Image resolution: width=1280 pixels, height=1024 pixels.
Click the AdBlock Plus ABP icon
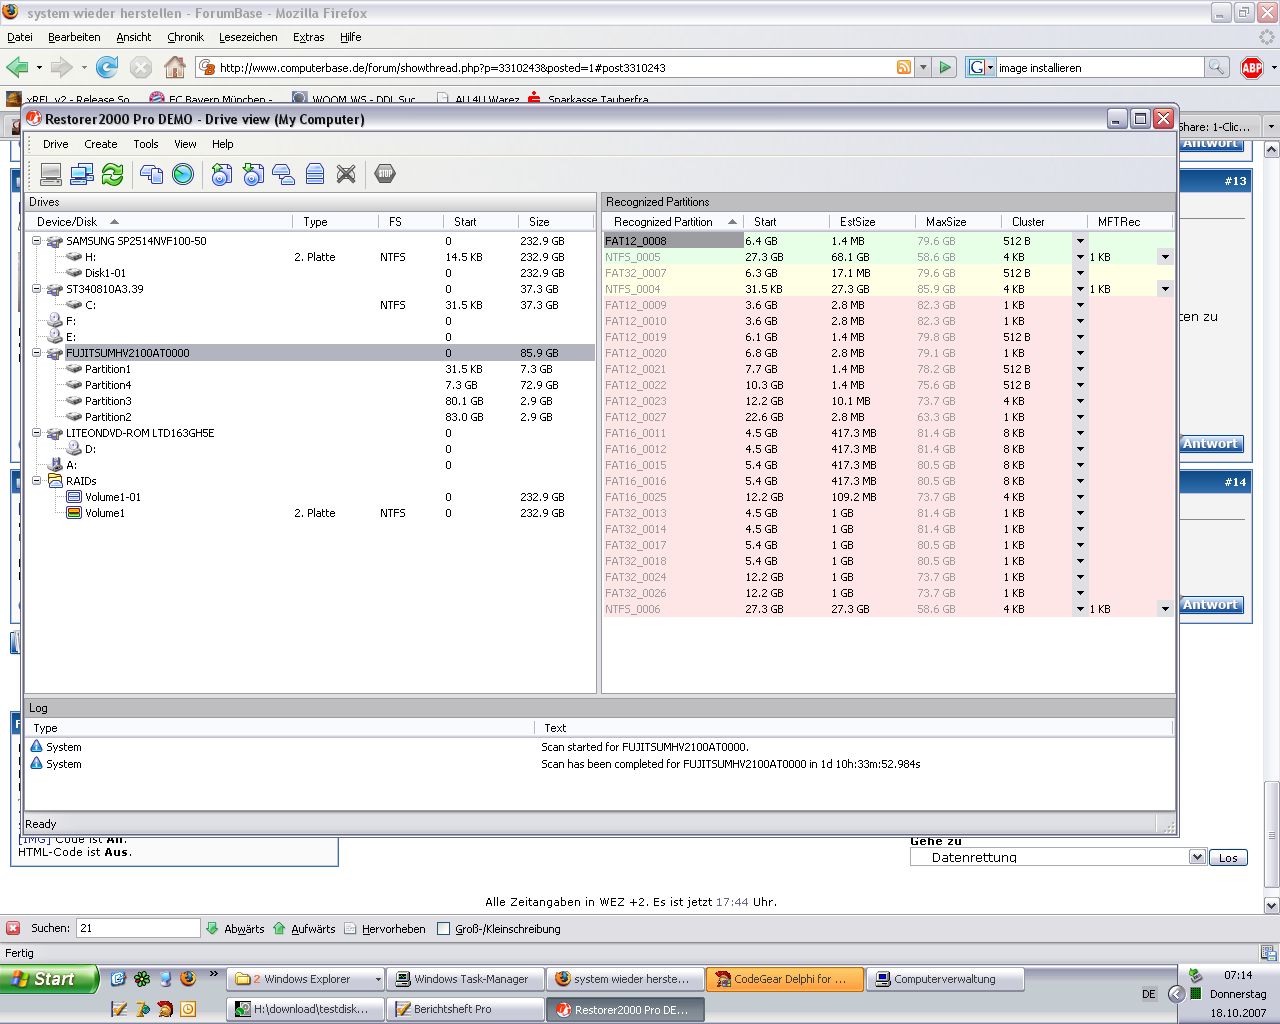(1251, 67)
